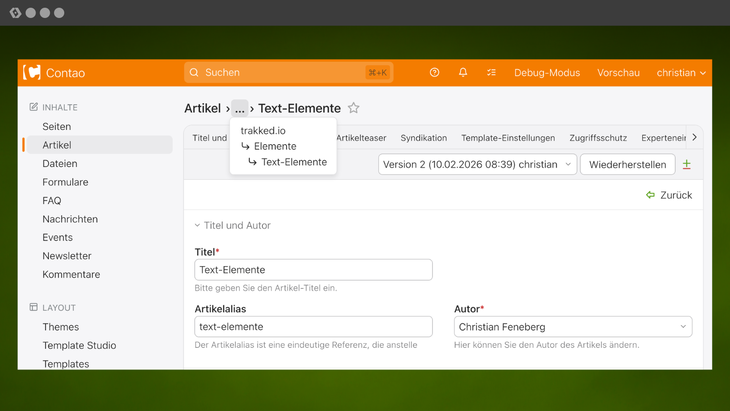Switch to the Template-Einstellungen tab
The height and width of the screenshot is (411, 730).
(x=507, y=138)
